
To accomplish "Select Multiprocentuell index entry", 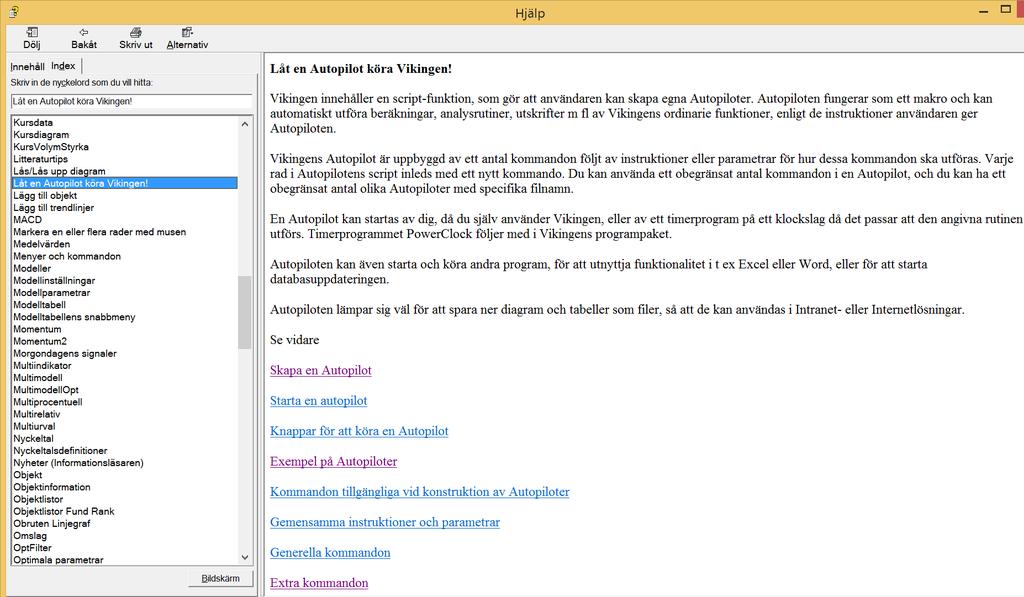I will [x=48, y=402].
